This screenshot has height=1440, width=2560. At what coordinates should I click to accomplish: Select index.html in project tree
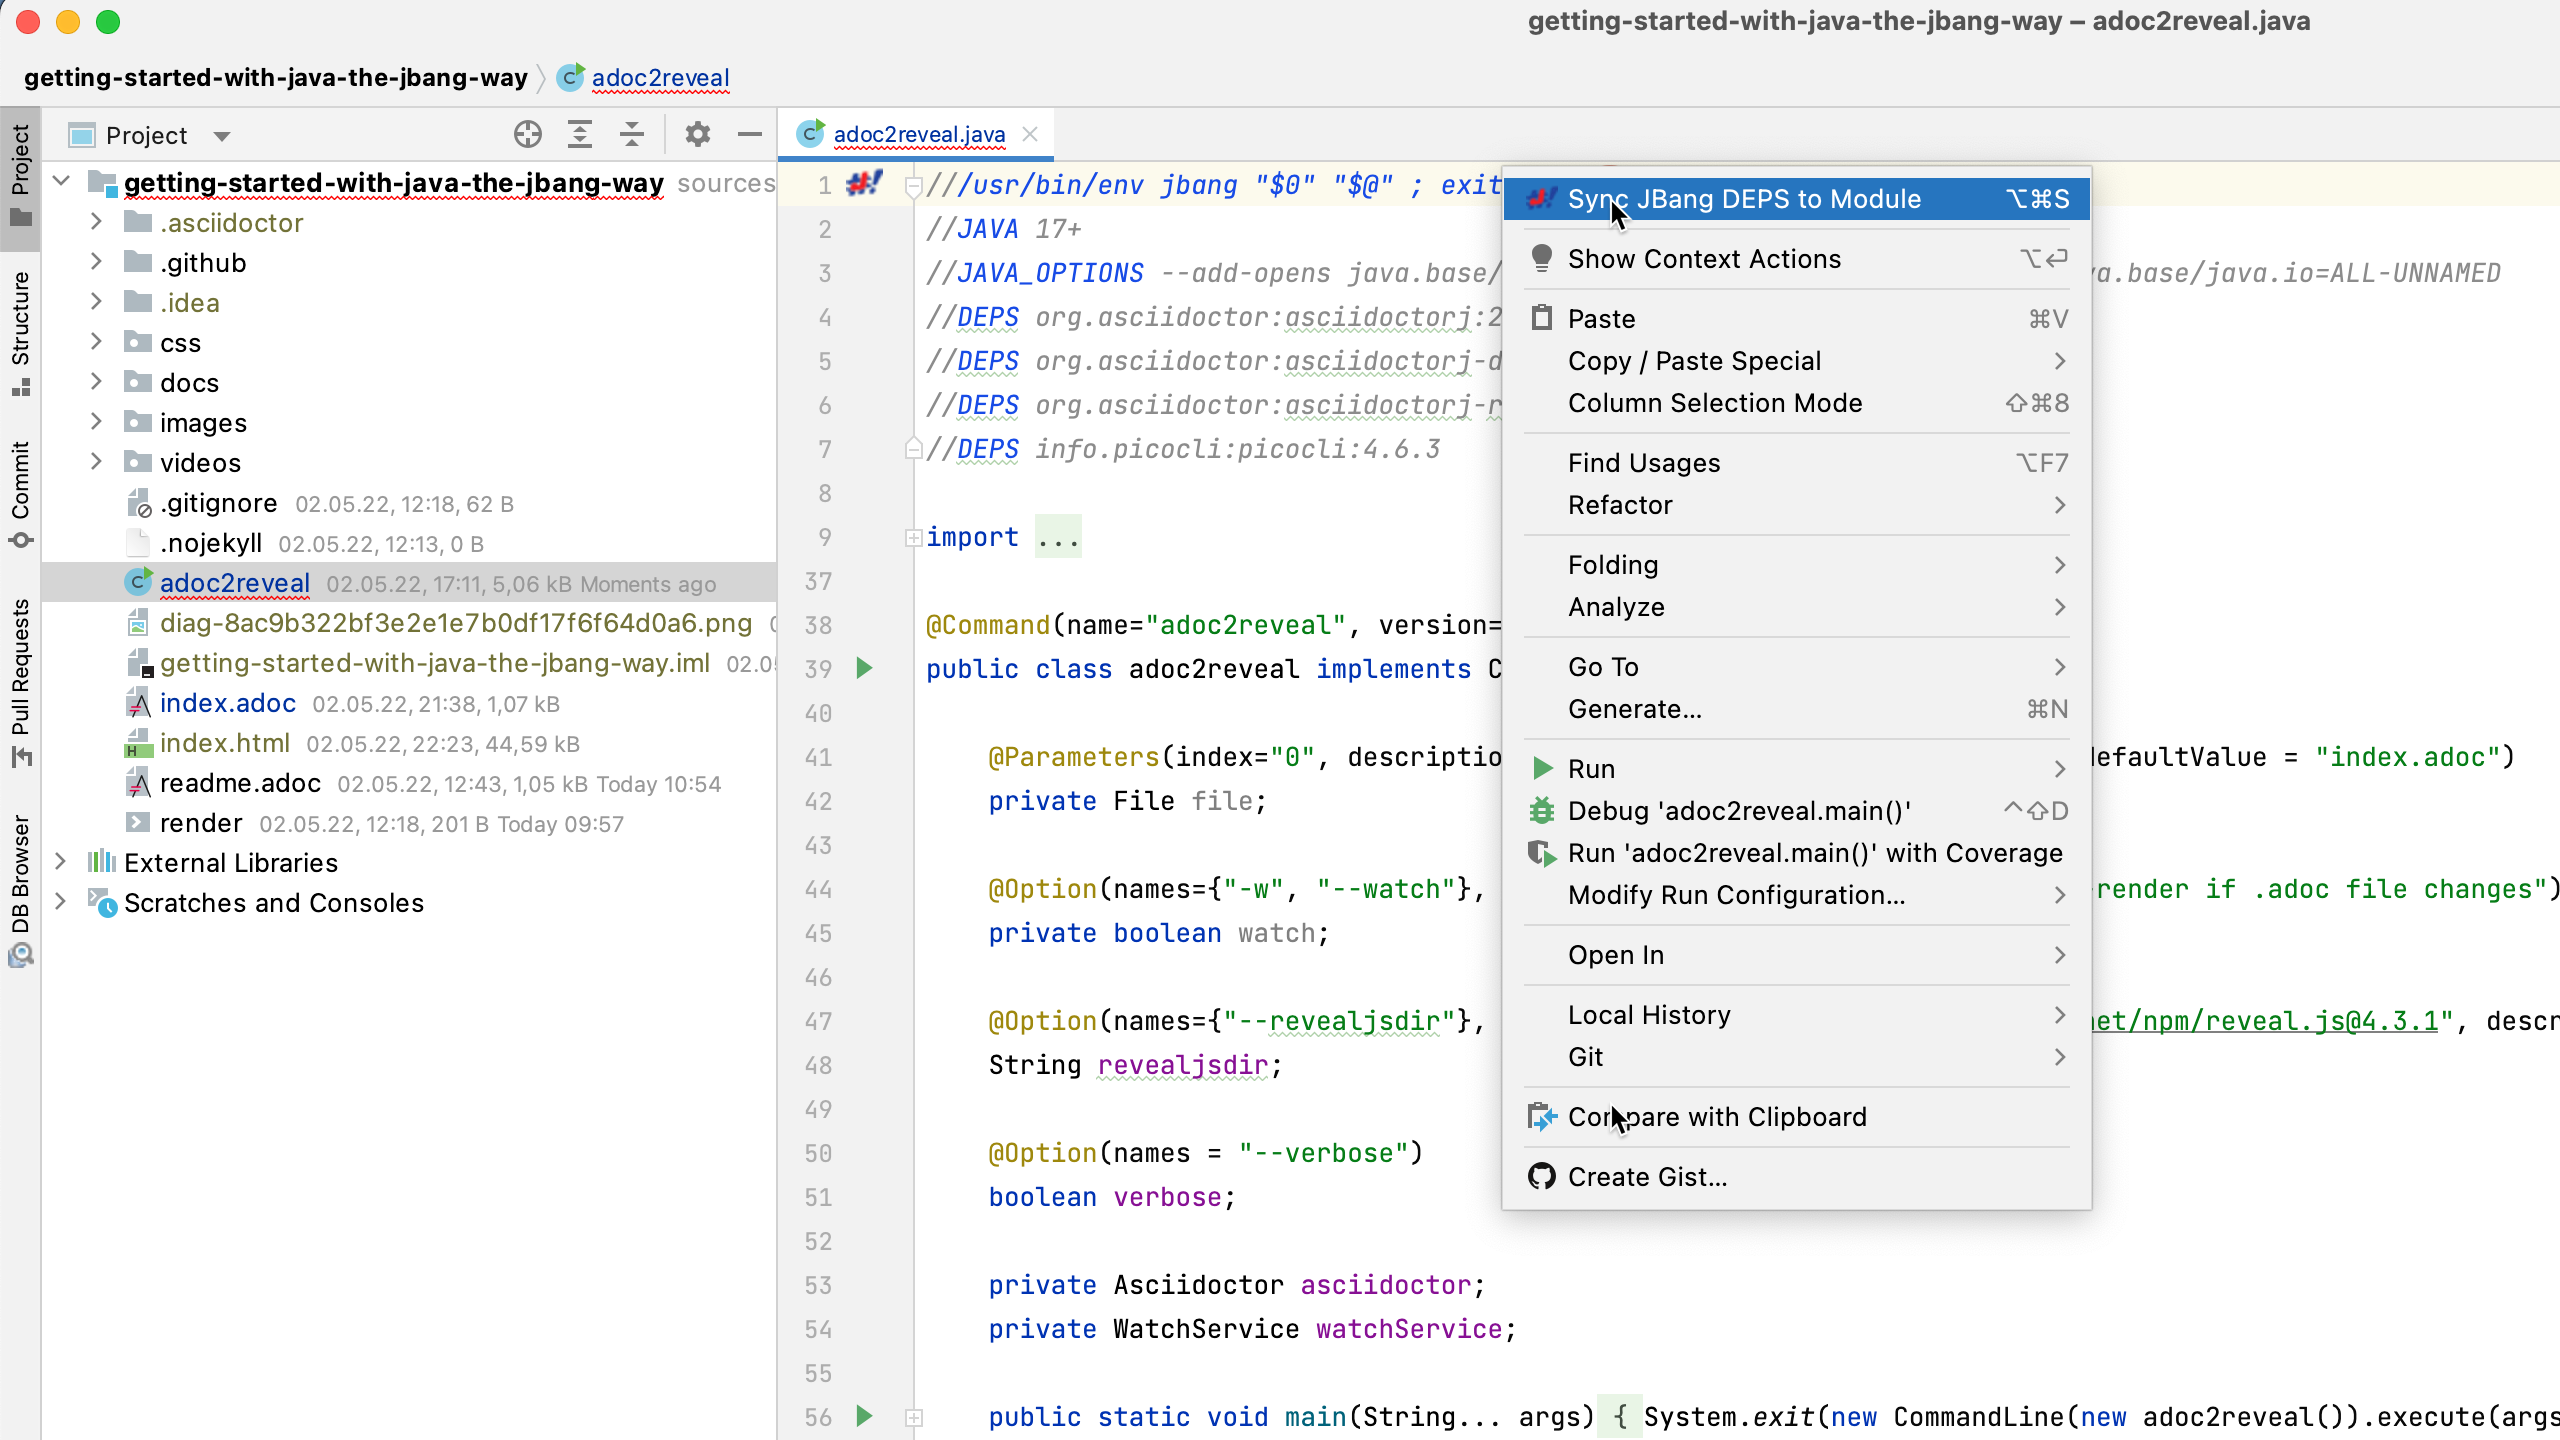(224, 743)
